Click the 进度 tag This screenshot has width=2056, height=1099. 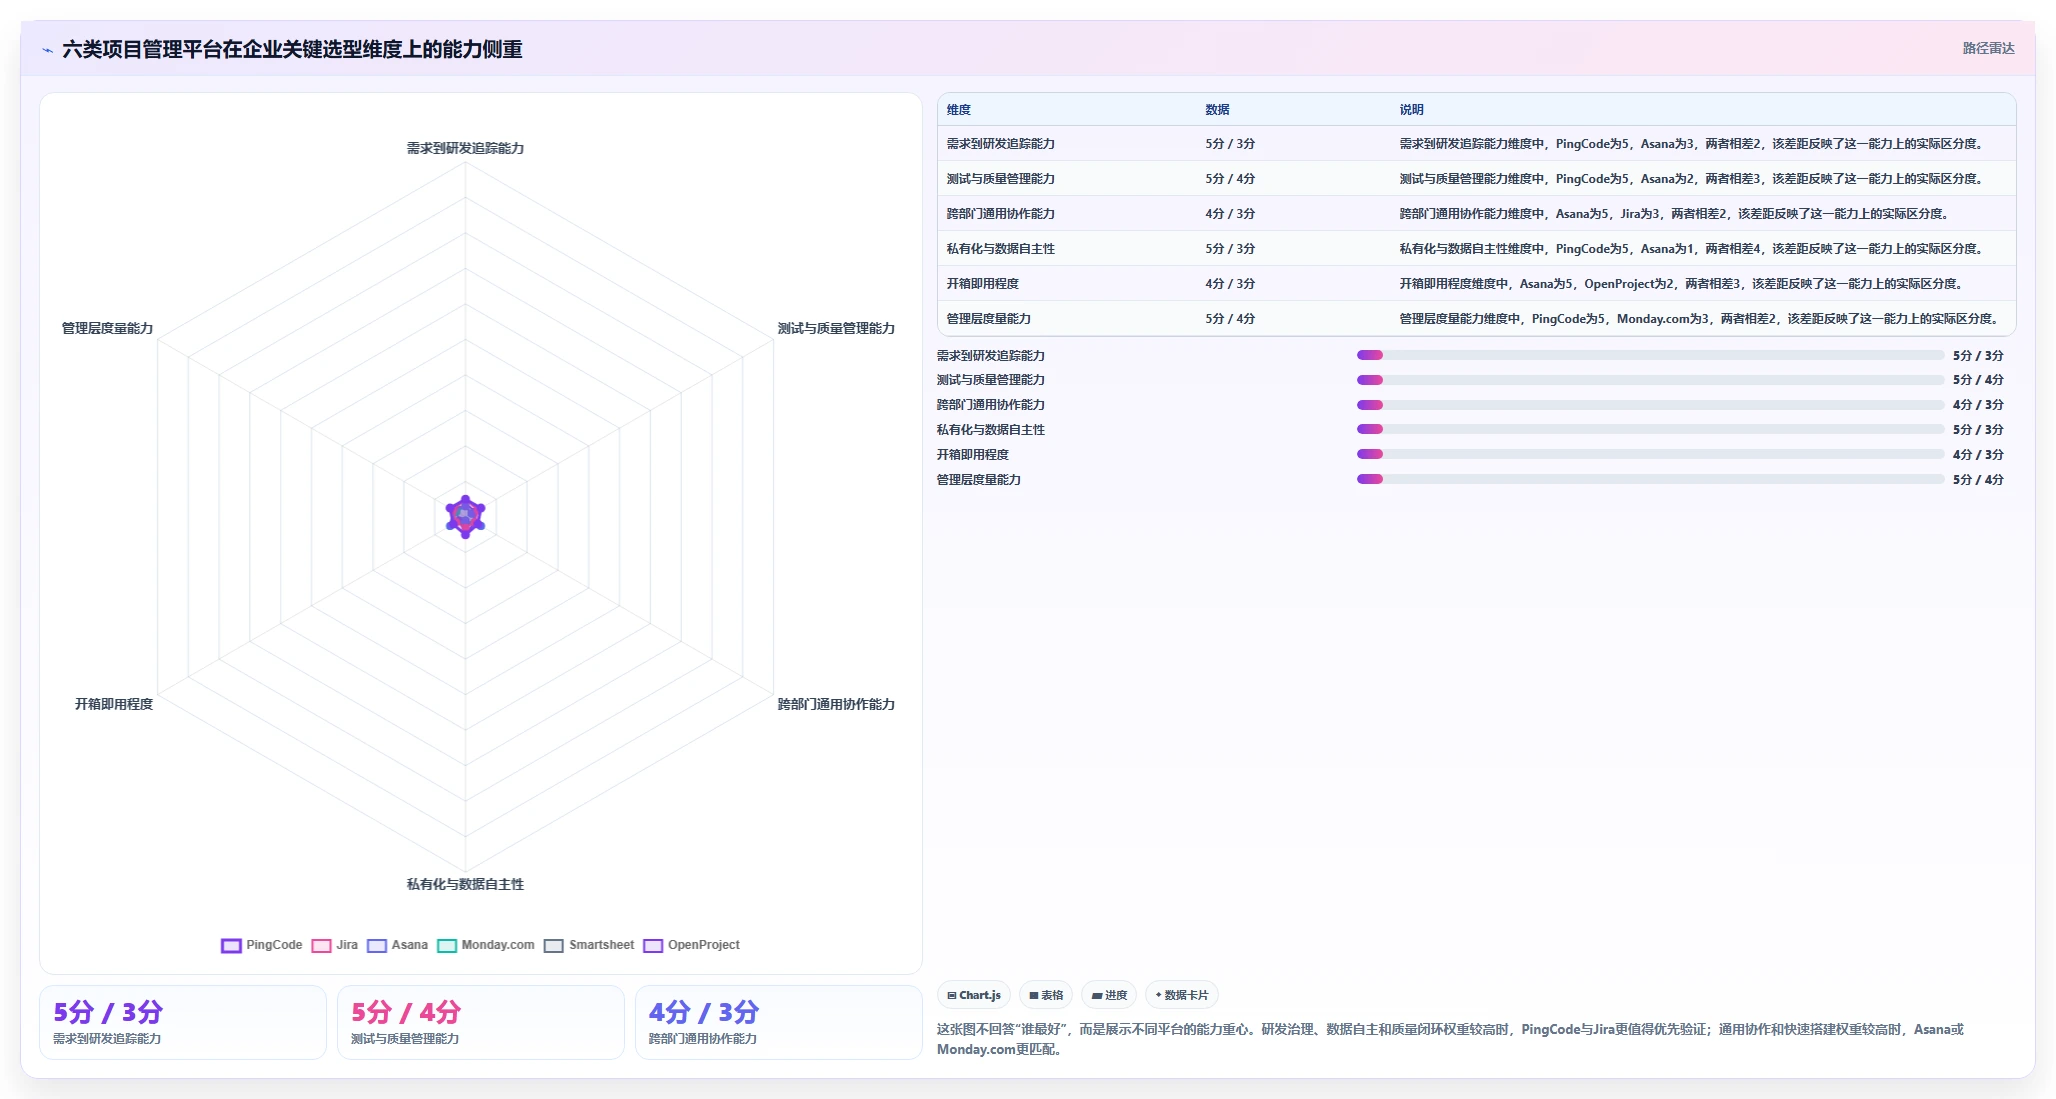[1109, 995]
